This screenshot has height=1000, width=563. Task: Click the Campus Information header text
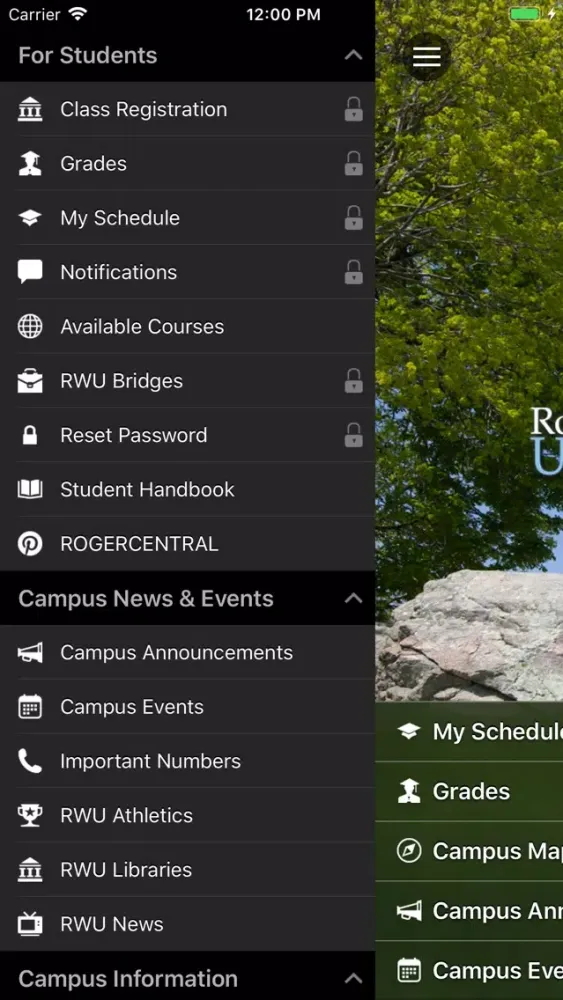click(128, 978)
